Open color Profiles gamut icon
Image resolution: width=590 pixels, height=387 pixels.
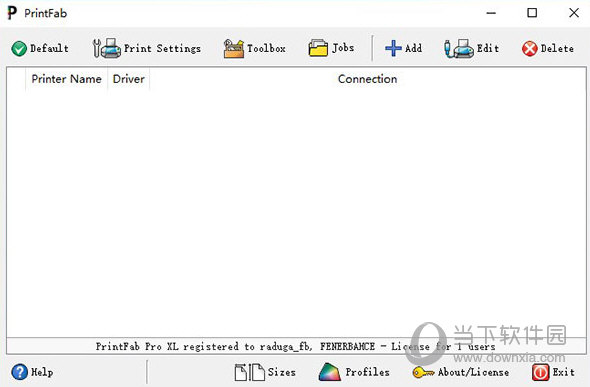[x=329, y=372]
